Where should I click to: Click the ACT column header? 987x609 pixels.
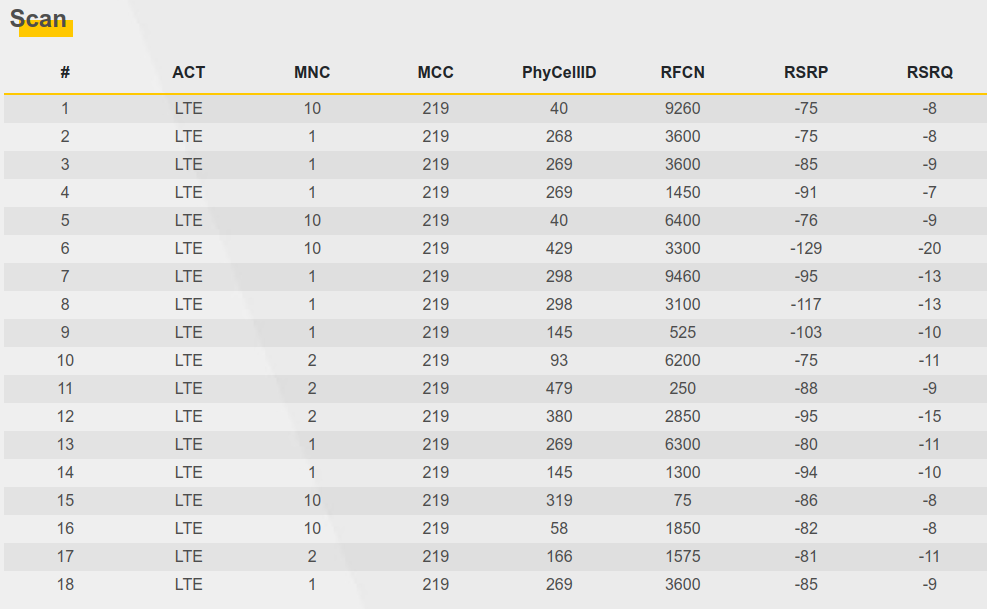pos(188,72)
